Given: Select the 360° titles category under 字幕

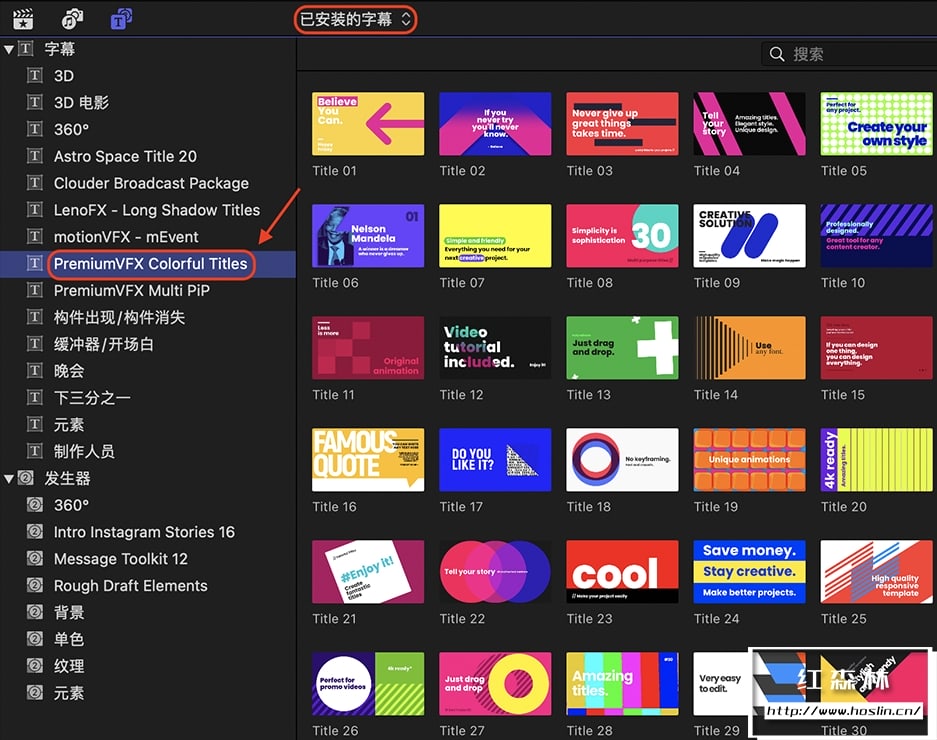Looking at the screenshot, I should point(148,130).
